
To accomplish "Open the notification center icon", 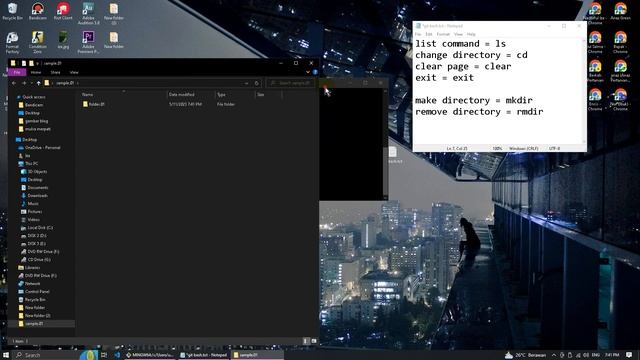I will pos(629,355).
